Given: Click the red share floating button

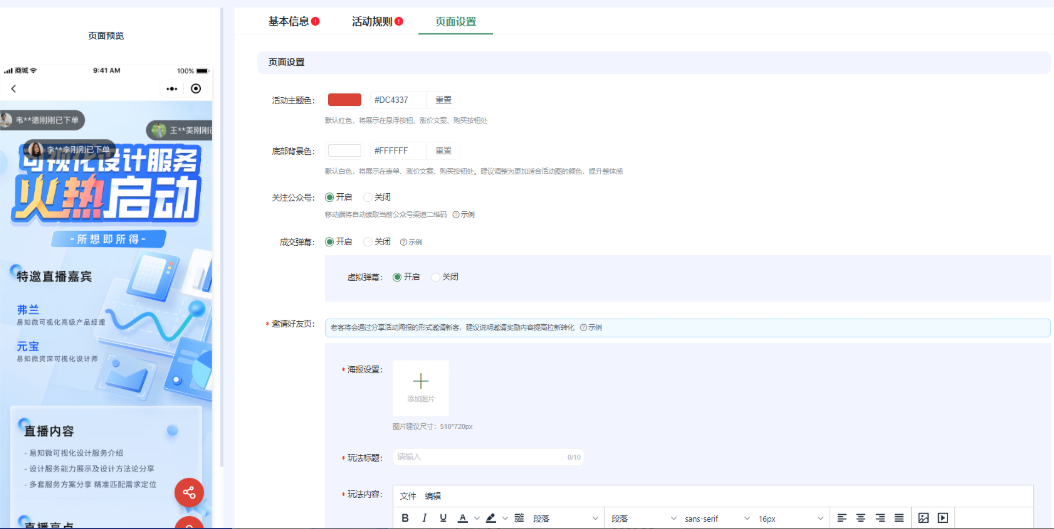Looking at the screenshot, I should point(189,492).
